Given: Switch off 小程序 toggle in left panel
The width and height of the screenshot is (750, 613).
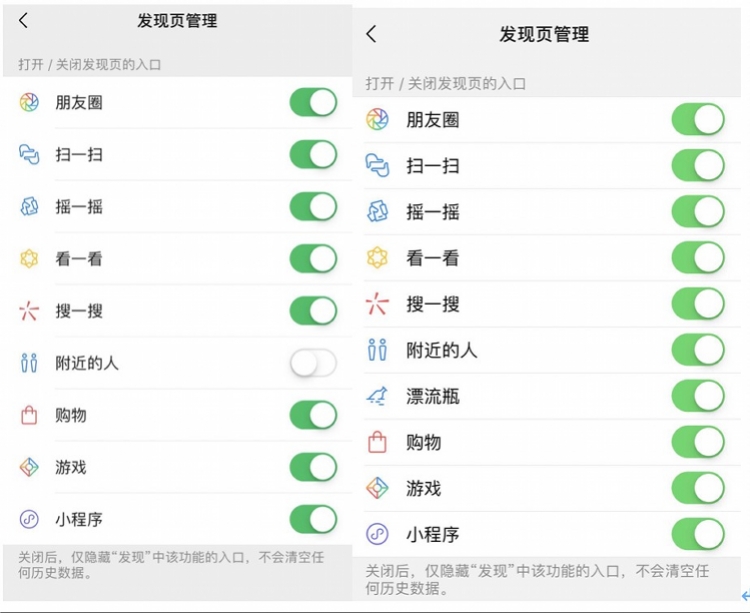Looking at the screenshot, I should (x=313, y=519).
